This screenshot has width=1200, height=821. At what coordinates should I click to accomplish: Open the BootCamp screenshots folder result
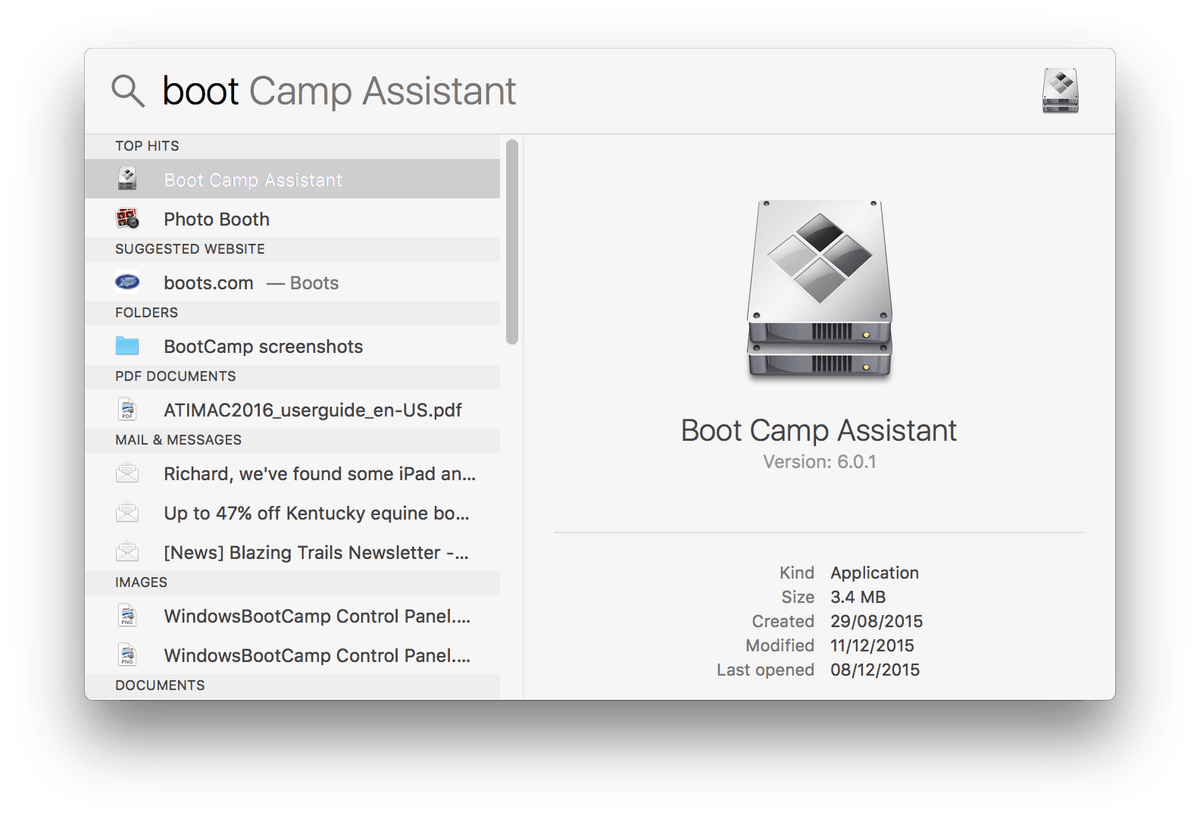point(263,347)
